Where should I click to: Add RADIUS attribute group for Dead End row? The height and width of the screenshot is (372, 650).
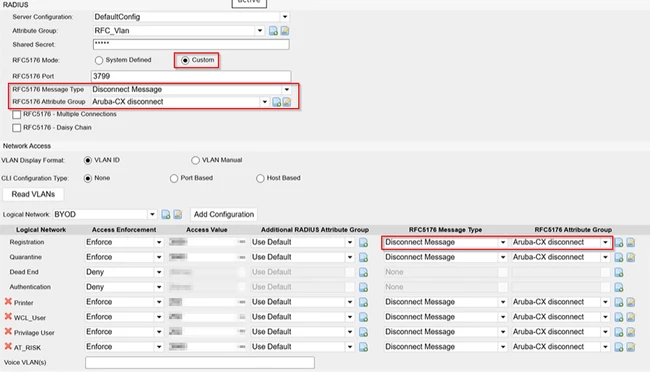(364, 272)
